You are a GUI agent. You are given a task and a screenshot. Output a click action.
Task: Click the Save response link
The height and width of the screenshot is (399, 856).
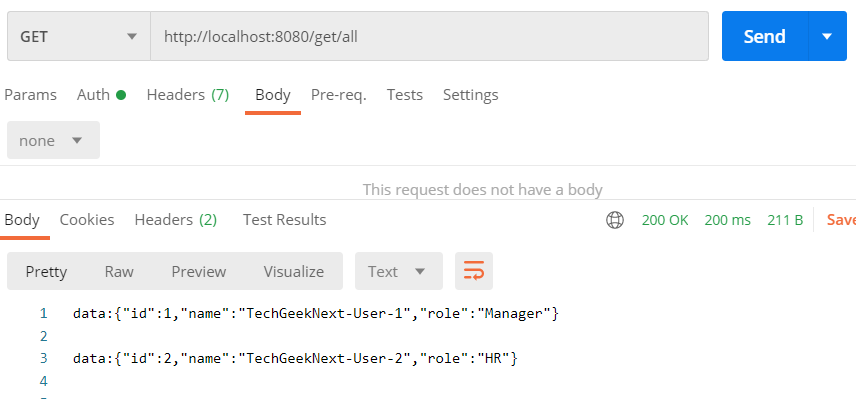(x=841, y=220)
